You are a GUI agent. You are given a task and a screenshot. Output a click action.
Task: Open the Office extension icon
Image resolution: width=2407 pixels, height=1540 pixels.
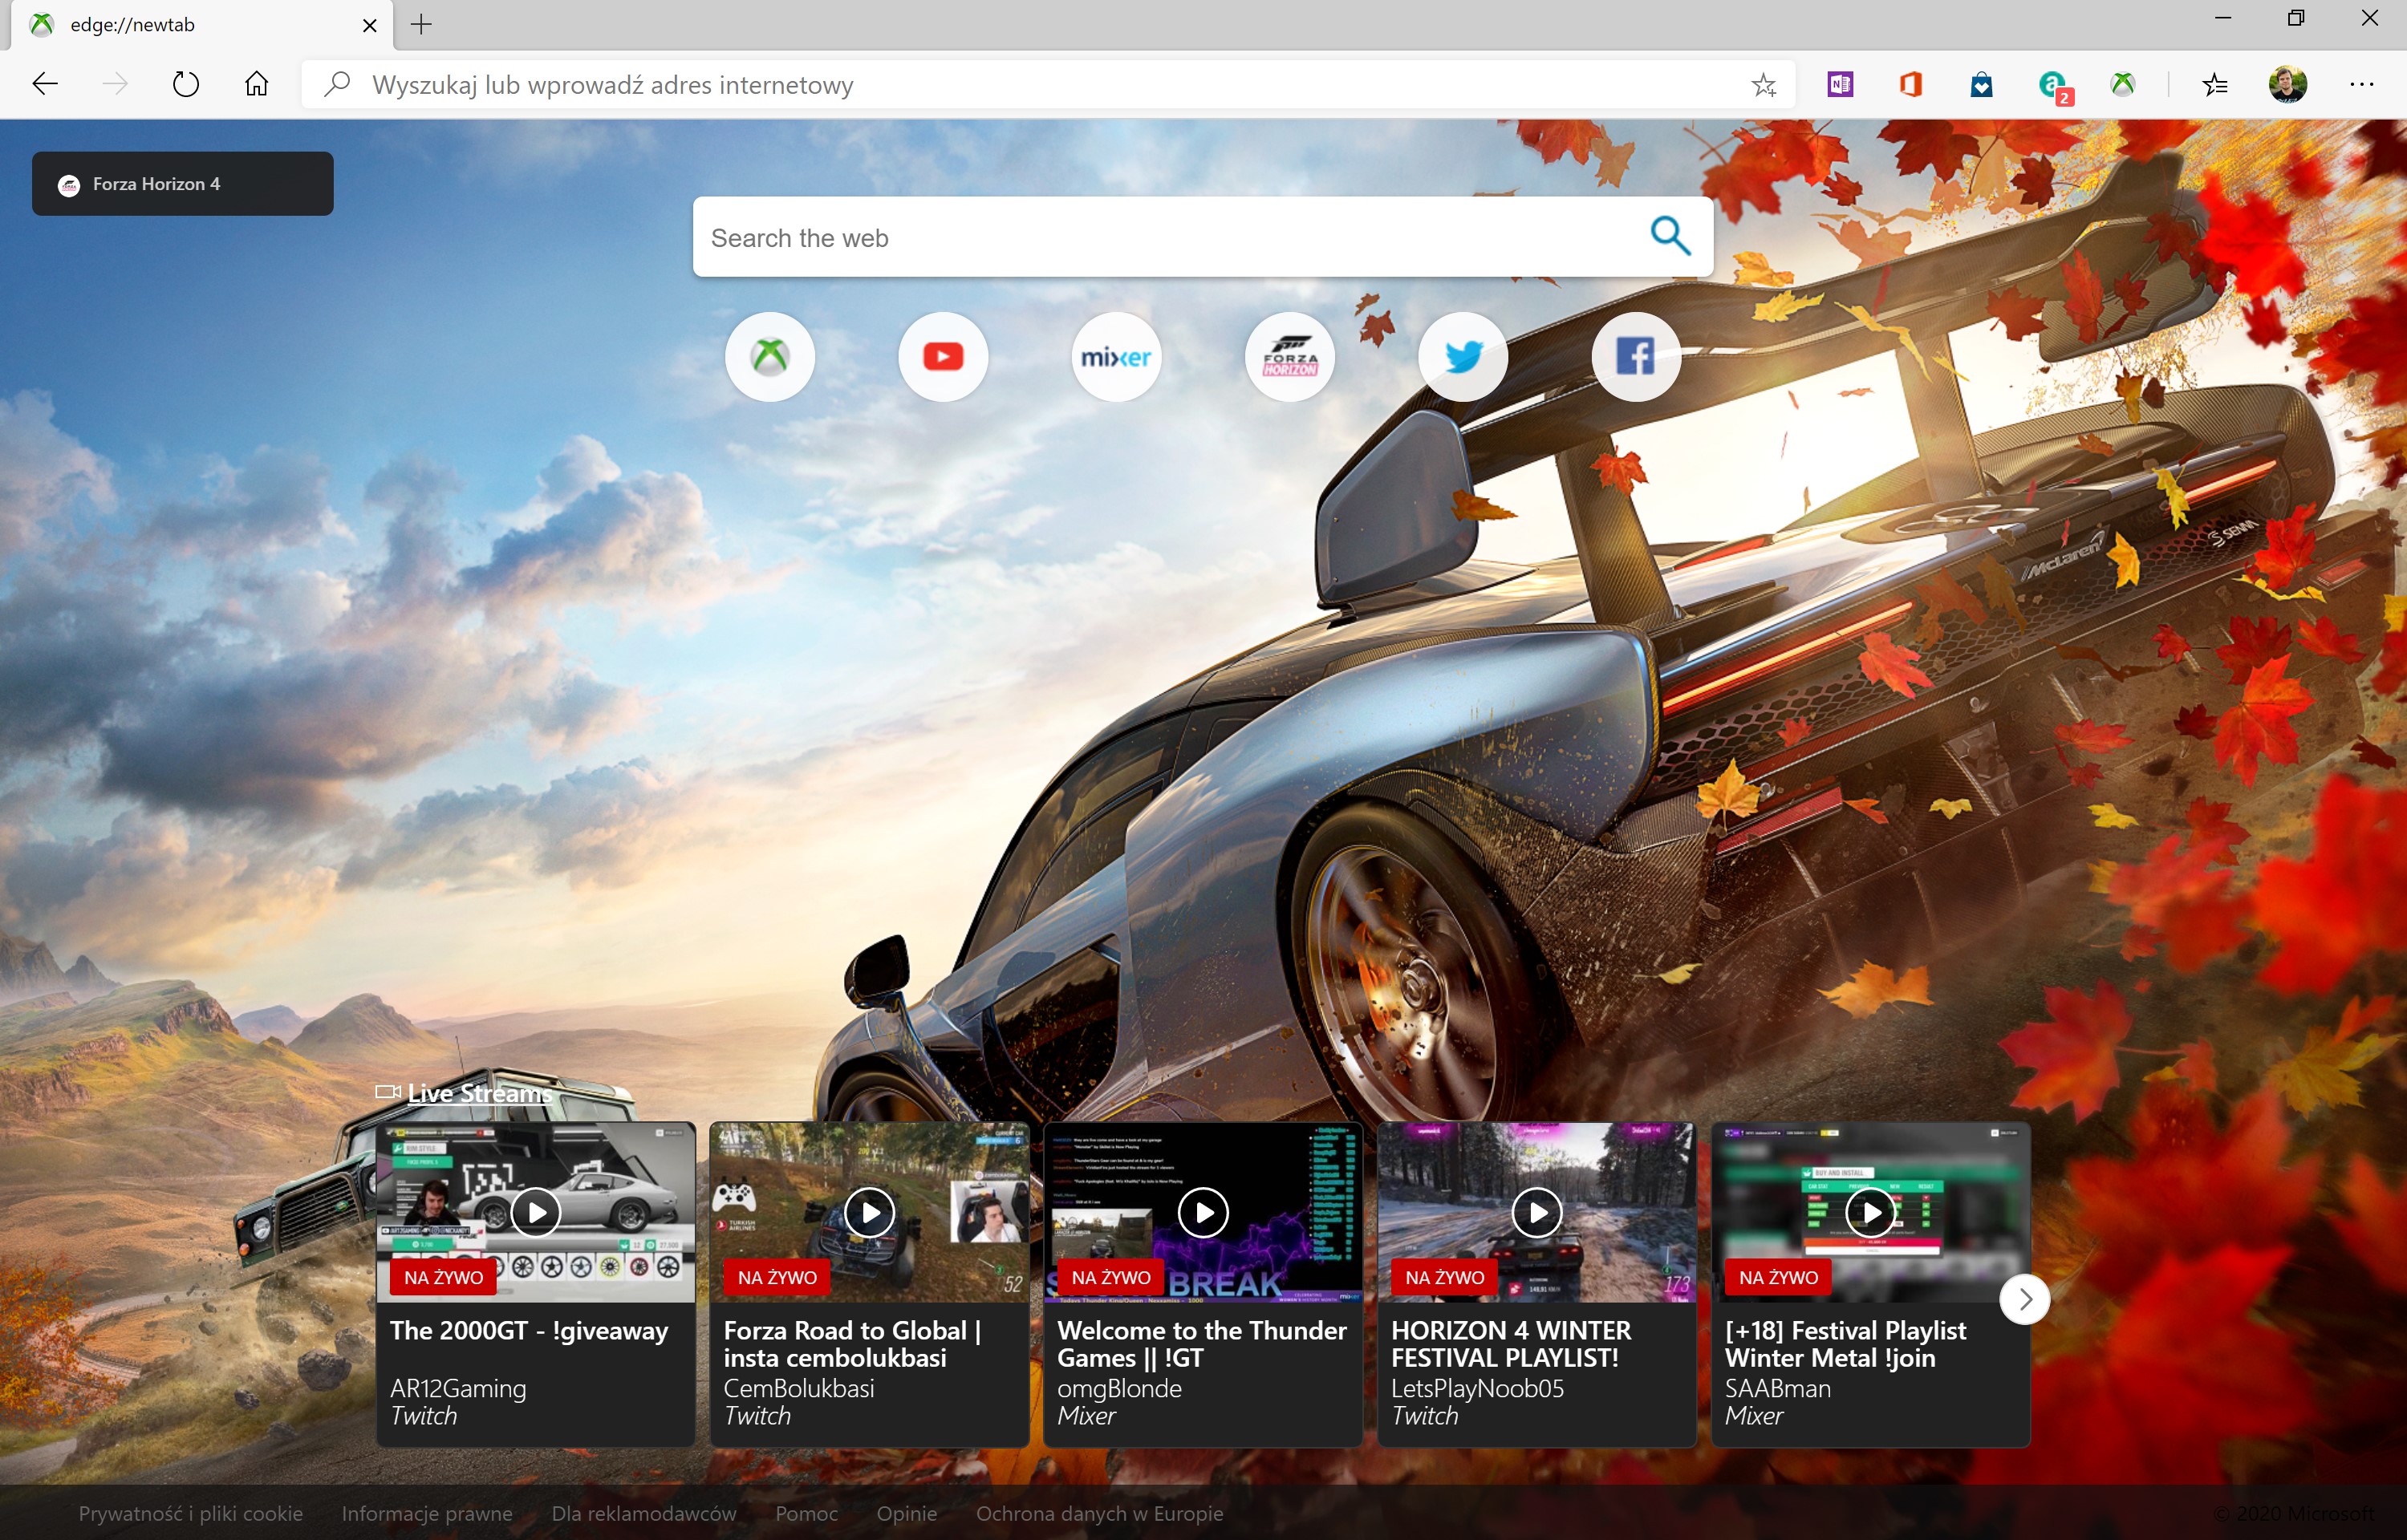click(1911, 84)
